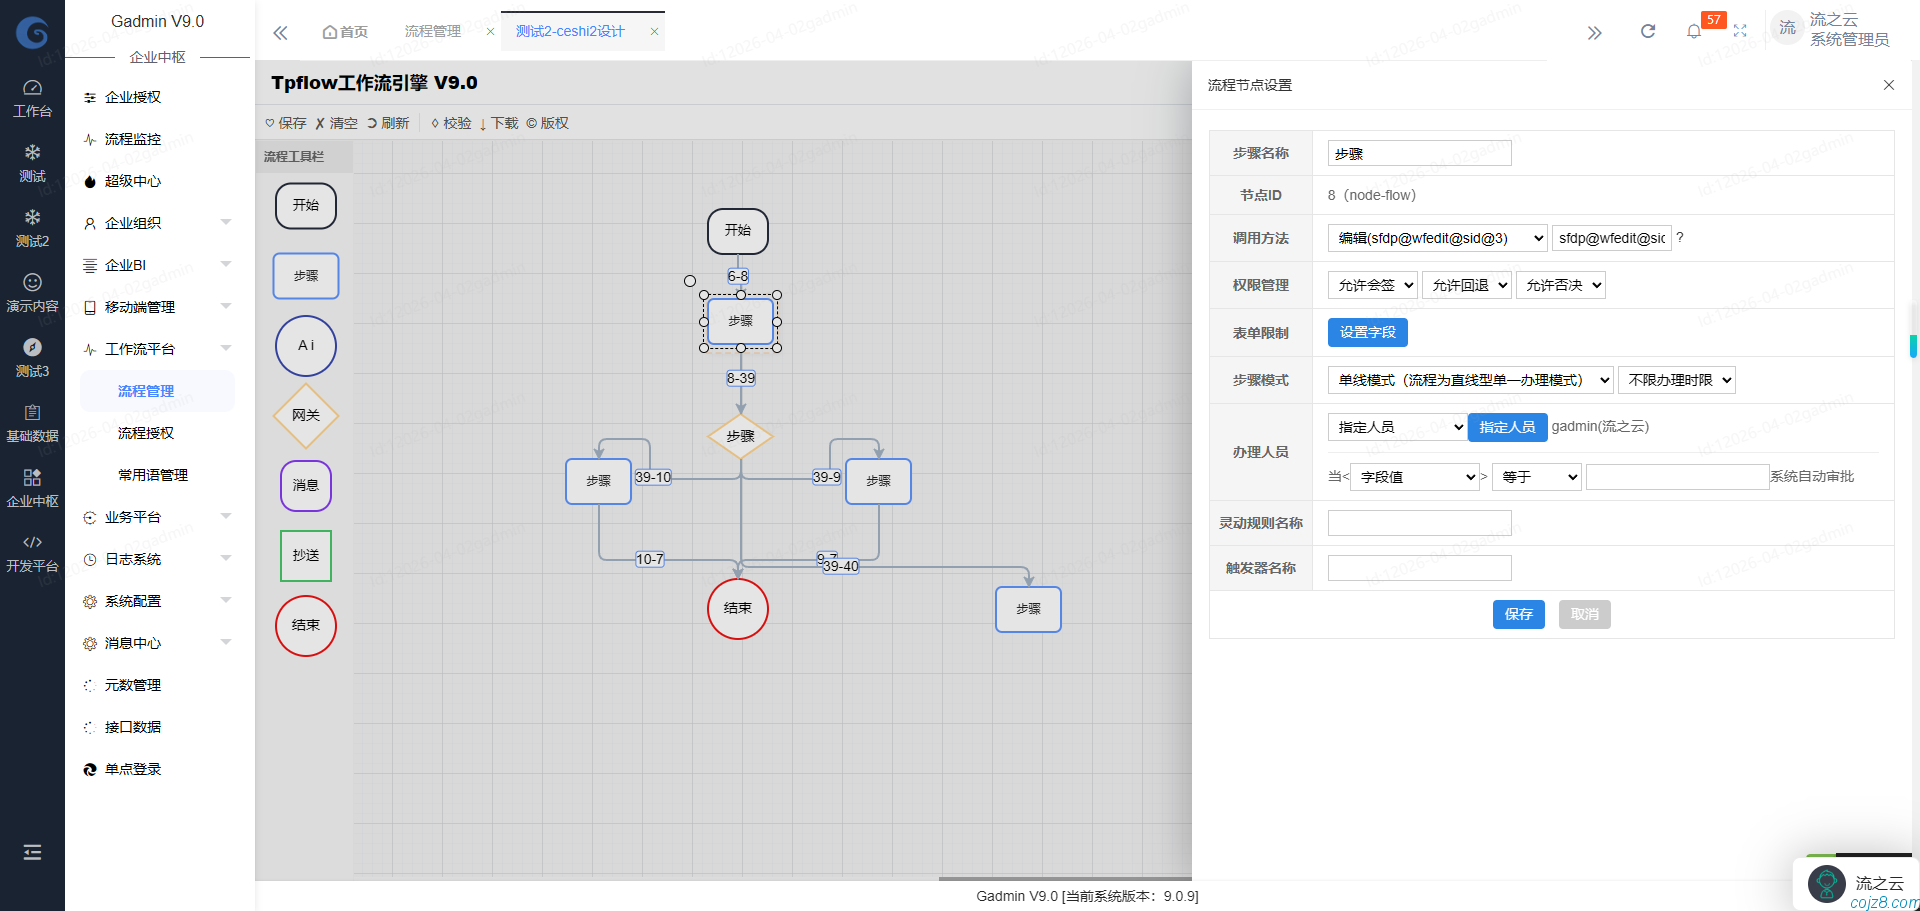Switch to the 首页 tab
The image size is (1920, 911).
[345, 31]
